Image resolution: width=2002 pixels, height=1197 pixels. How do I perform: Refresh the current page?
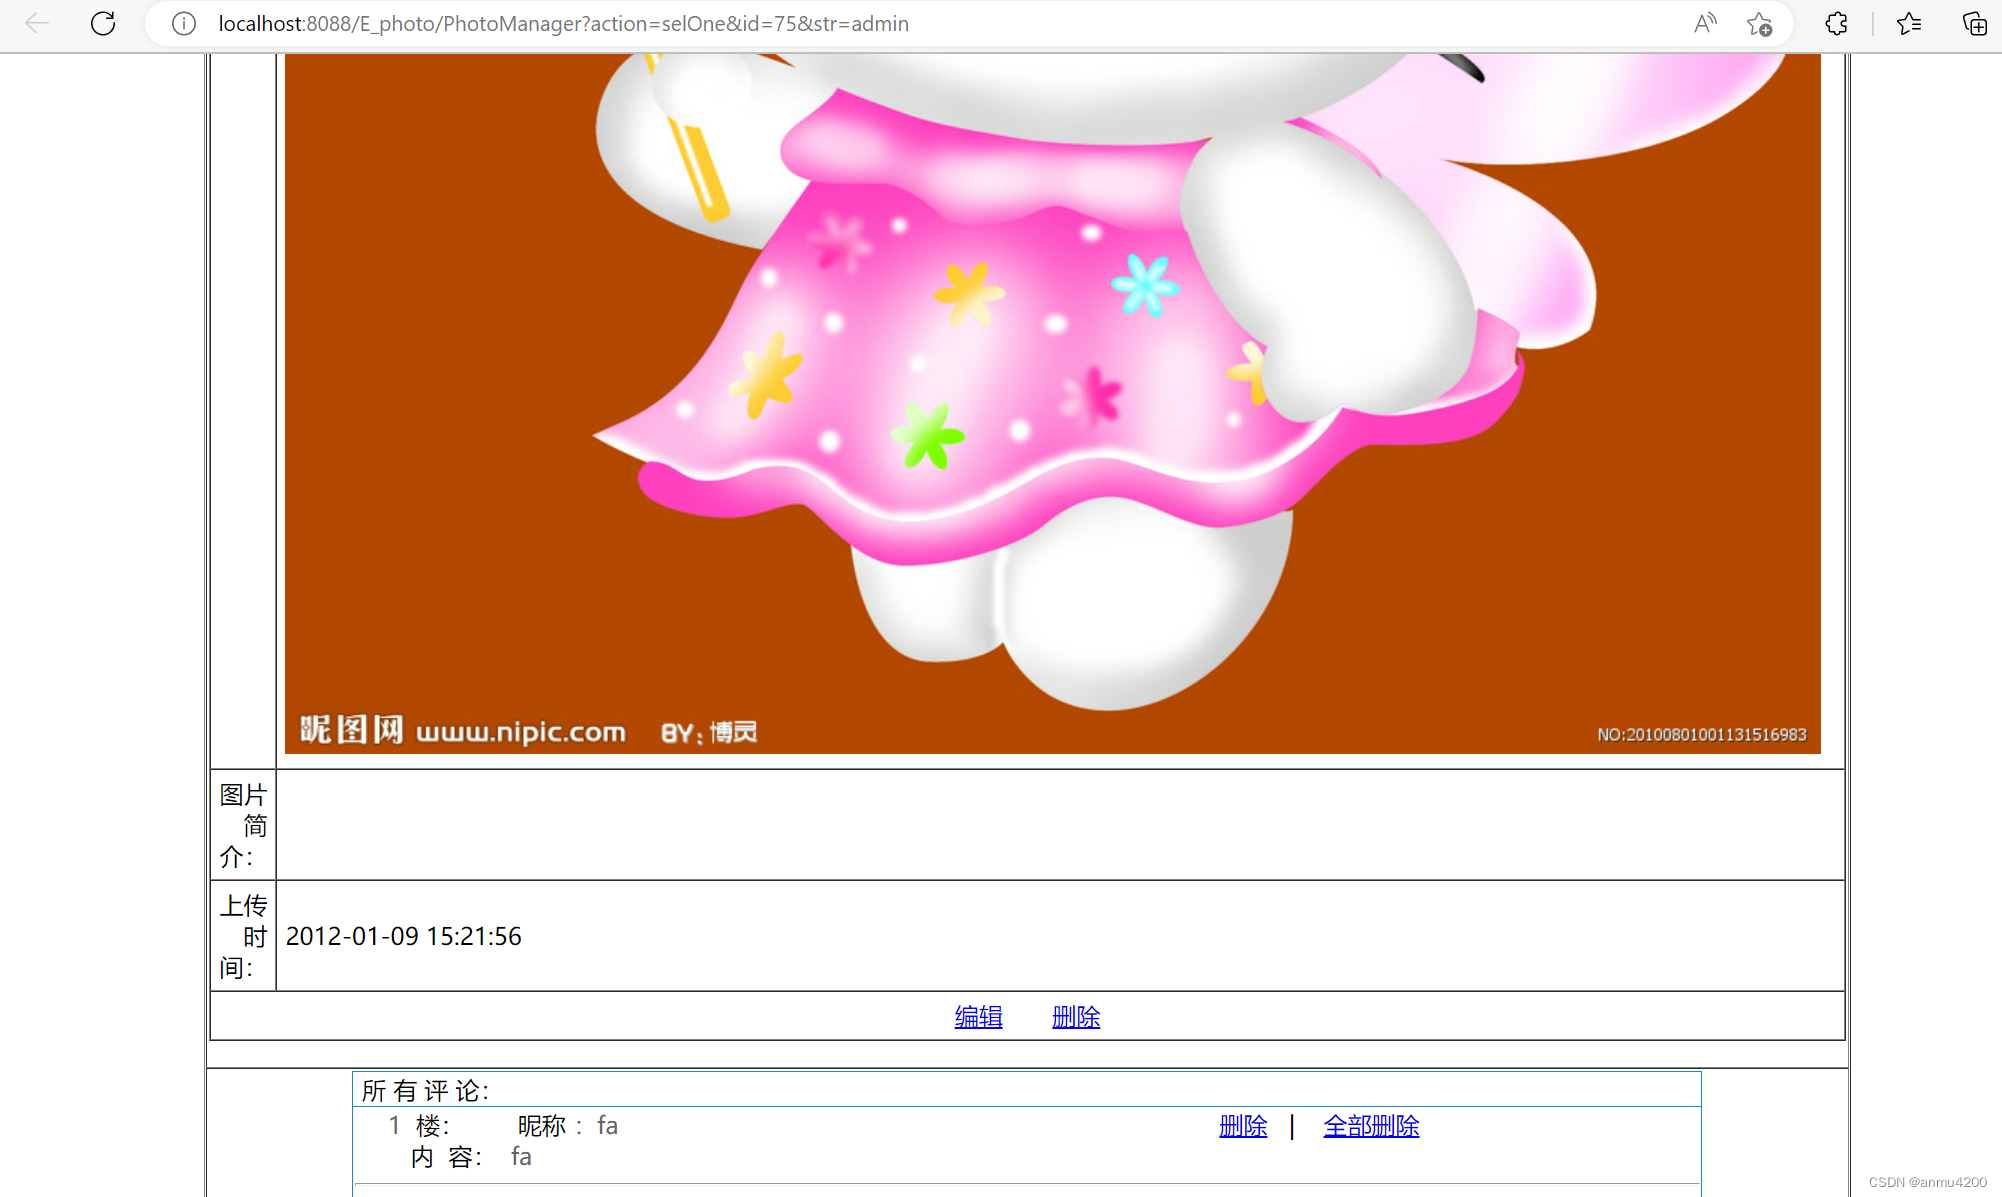pyautogui.click(x=103, y=24)
